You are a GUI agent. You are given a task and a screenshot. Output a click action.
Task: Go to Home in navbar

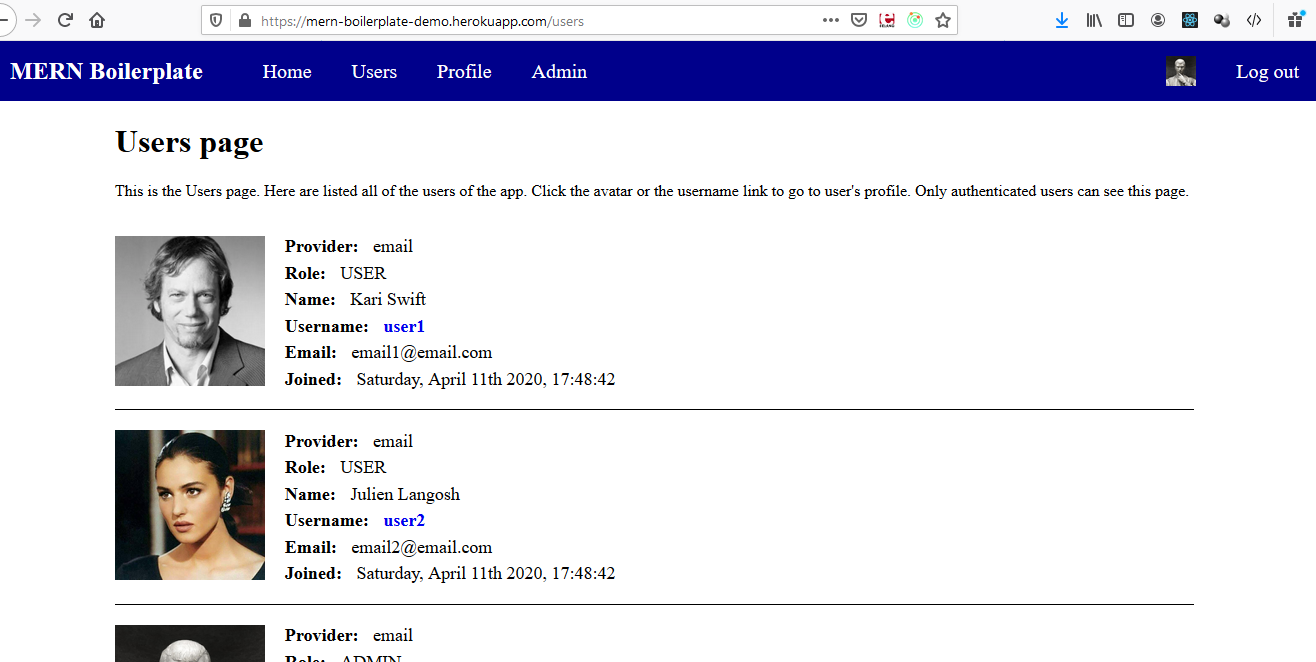[x=287, y=72]
